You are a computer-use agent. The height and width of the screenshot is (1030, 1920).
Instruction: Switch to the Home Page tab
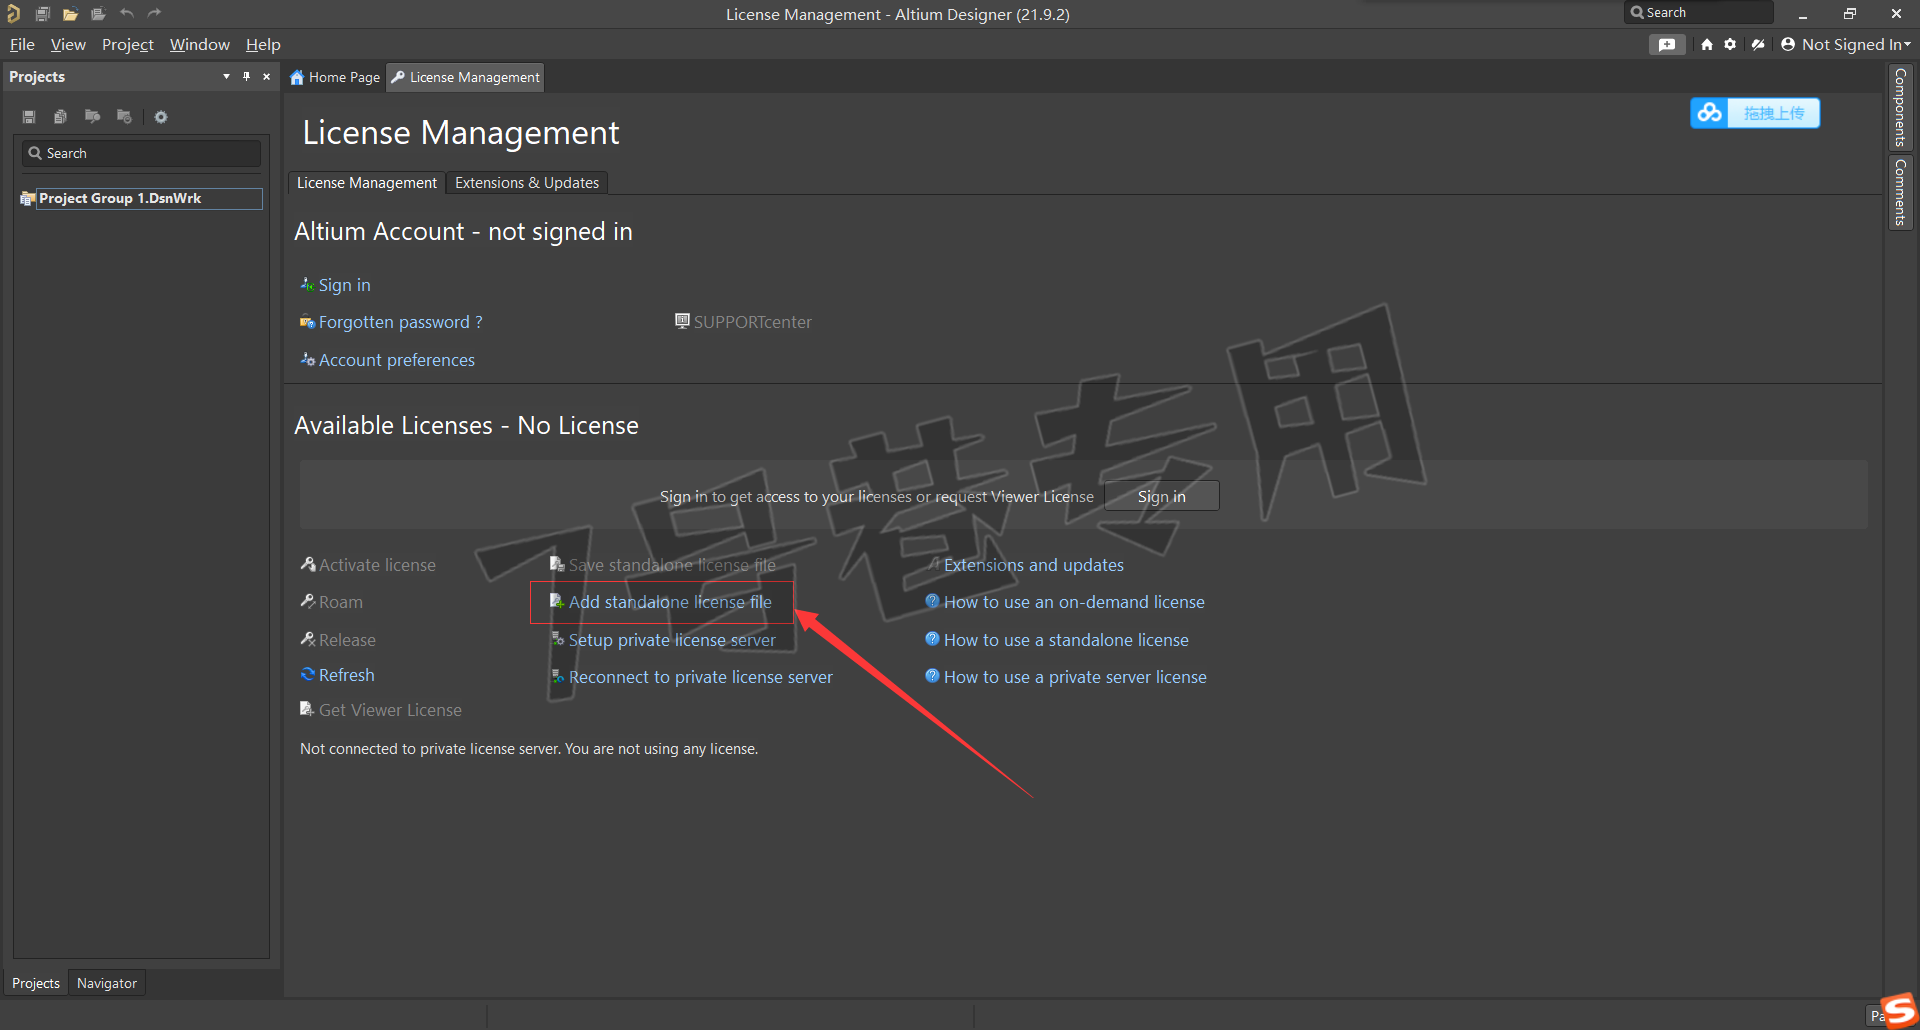(x=335, y=77)
